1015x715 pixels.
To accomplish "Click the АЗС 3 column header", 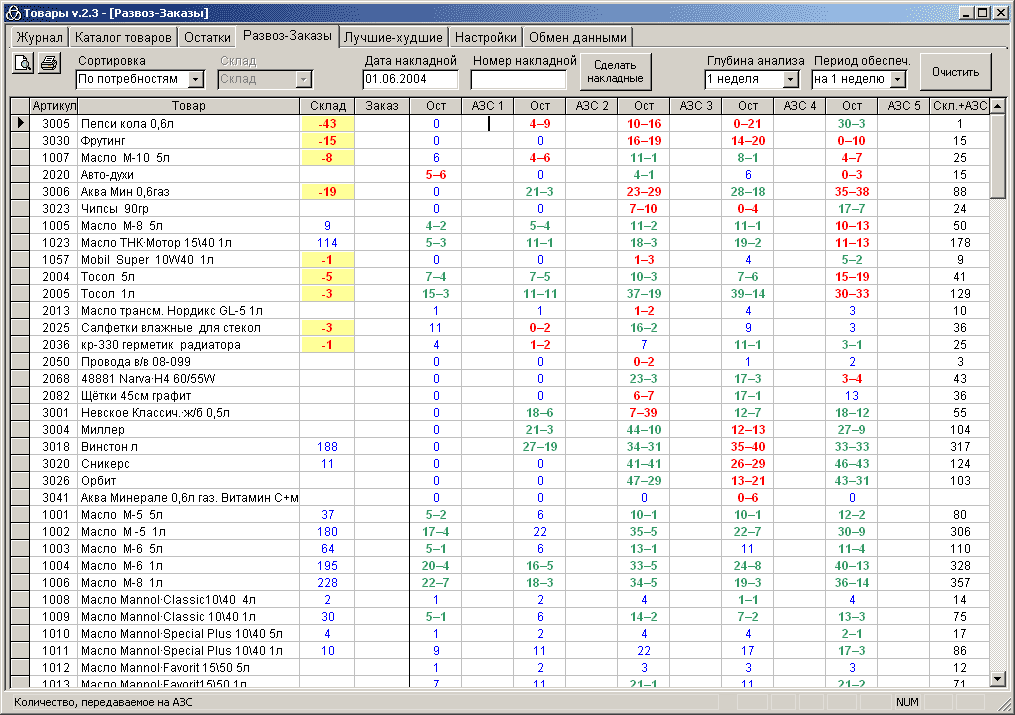I will click(696, 105).
